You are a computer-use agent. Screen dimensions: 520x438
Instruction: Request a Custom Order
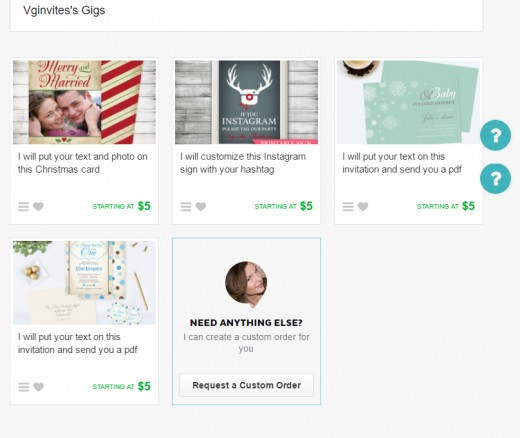(x=246, y=385)
